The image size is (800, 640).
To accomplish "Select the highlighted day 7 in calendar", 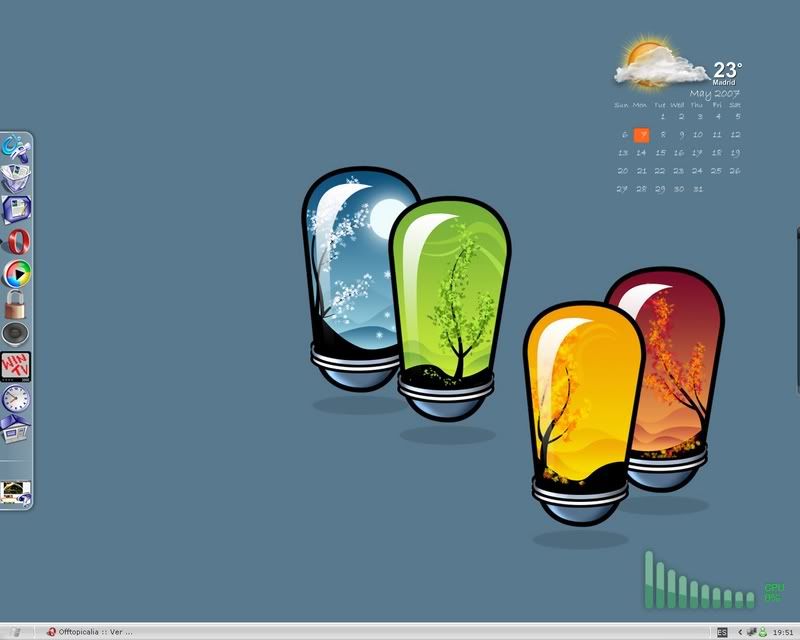I will coord(642,135).
